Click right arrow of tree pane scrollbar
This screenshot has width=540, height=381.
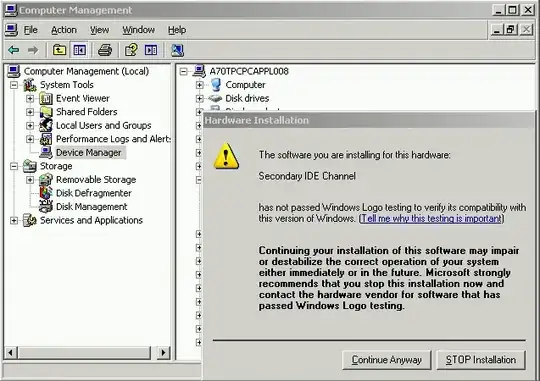(x=163, y=353)
